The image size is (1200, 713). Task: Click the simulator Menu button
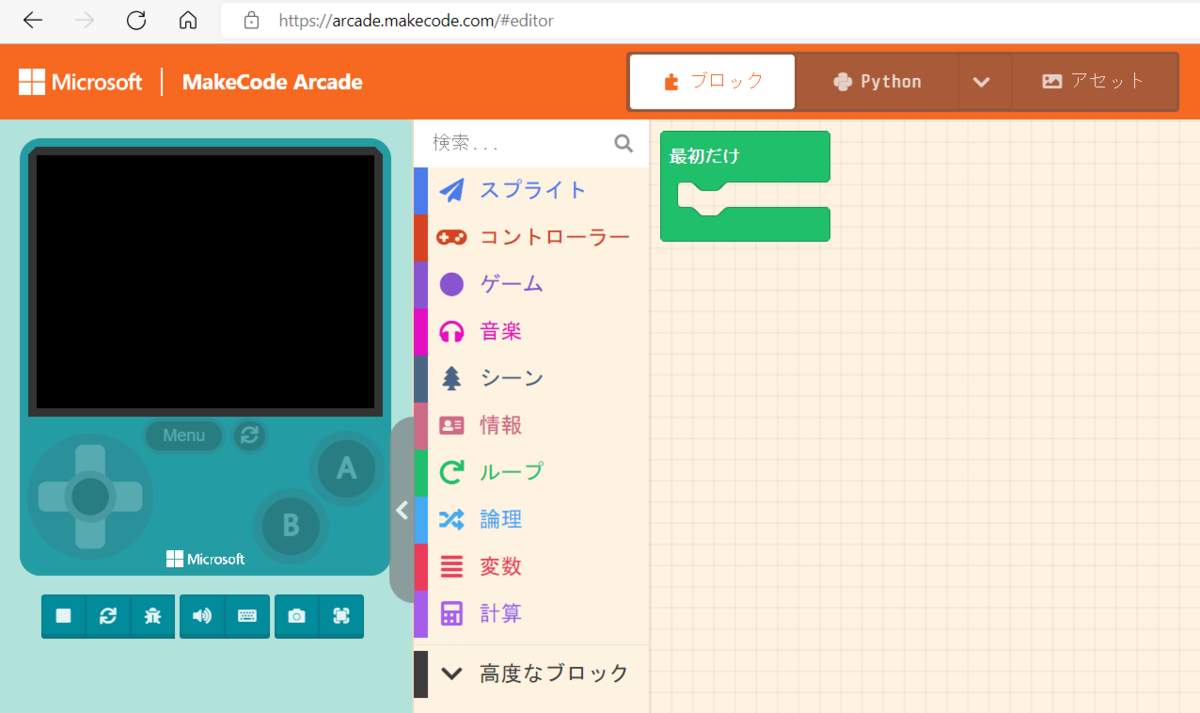click(184, 435)
